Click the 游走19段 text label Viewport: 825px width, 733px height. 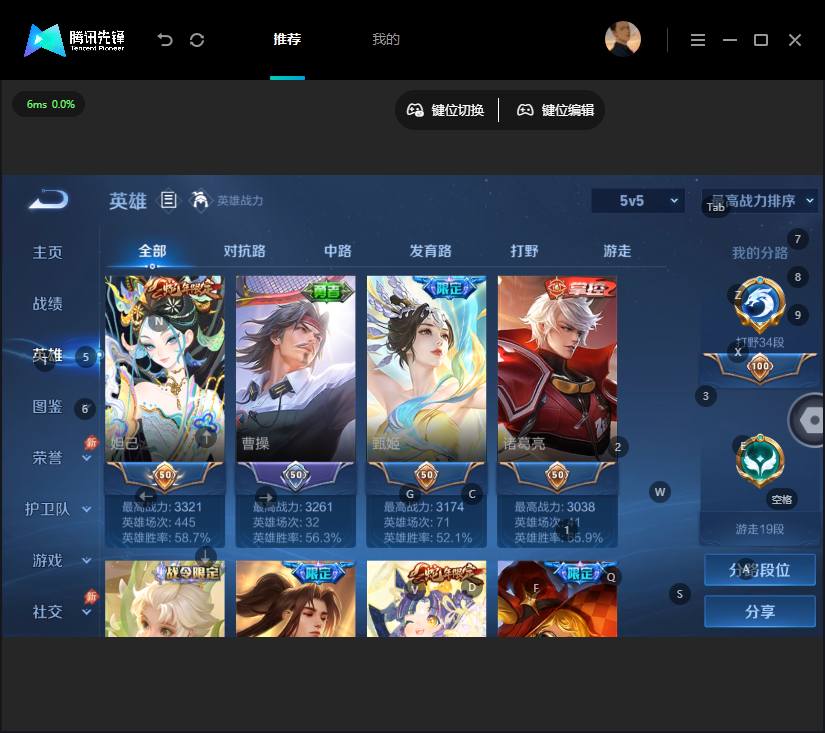coord(760,529)
